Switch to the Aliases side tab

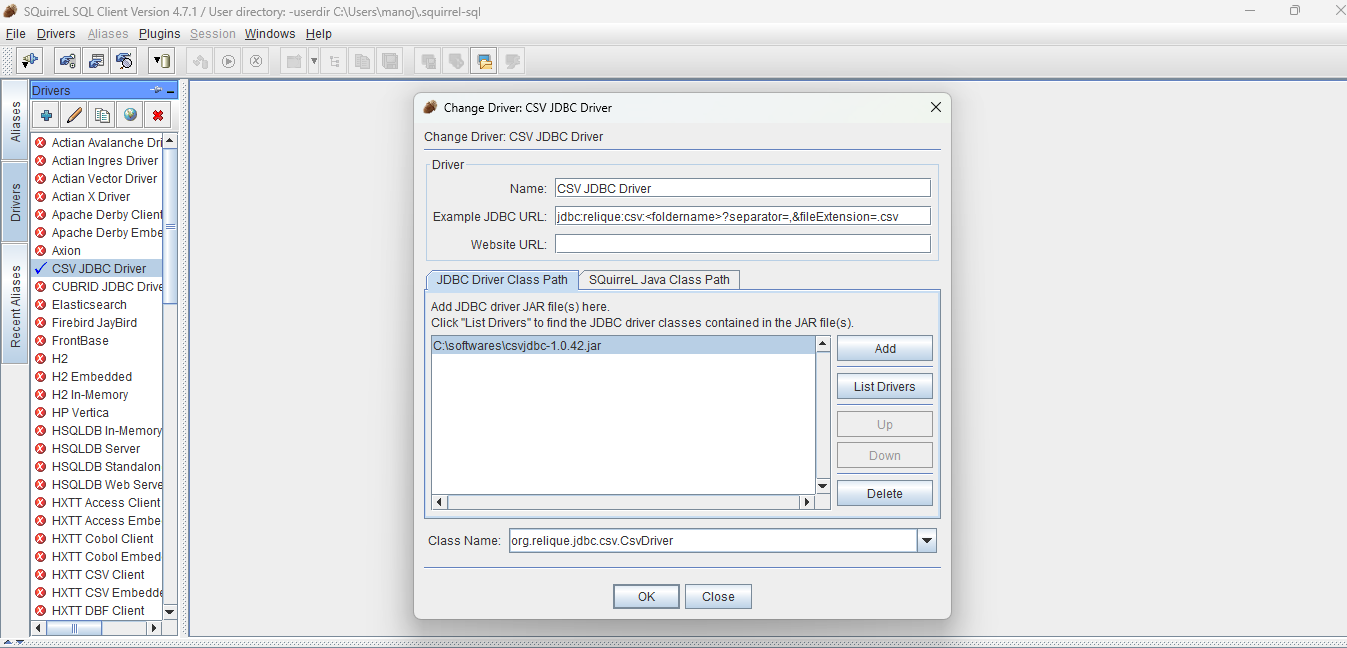pos(15,120)
